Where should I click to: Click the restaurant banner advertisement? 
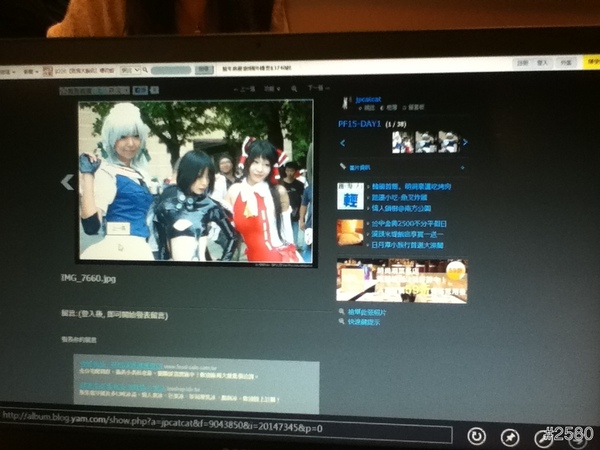(401, 279)
